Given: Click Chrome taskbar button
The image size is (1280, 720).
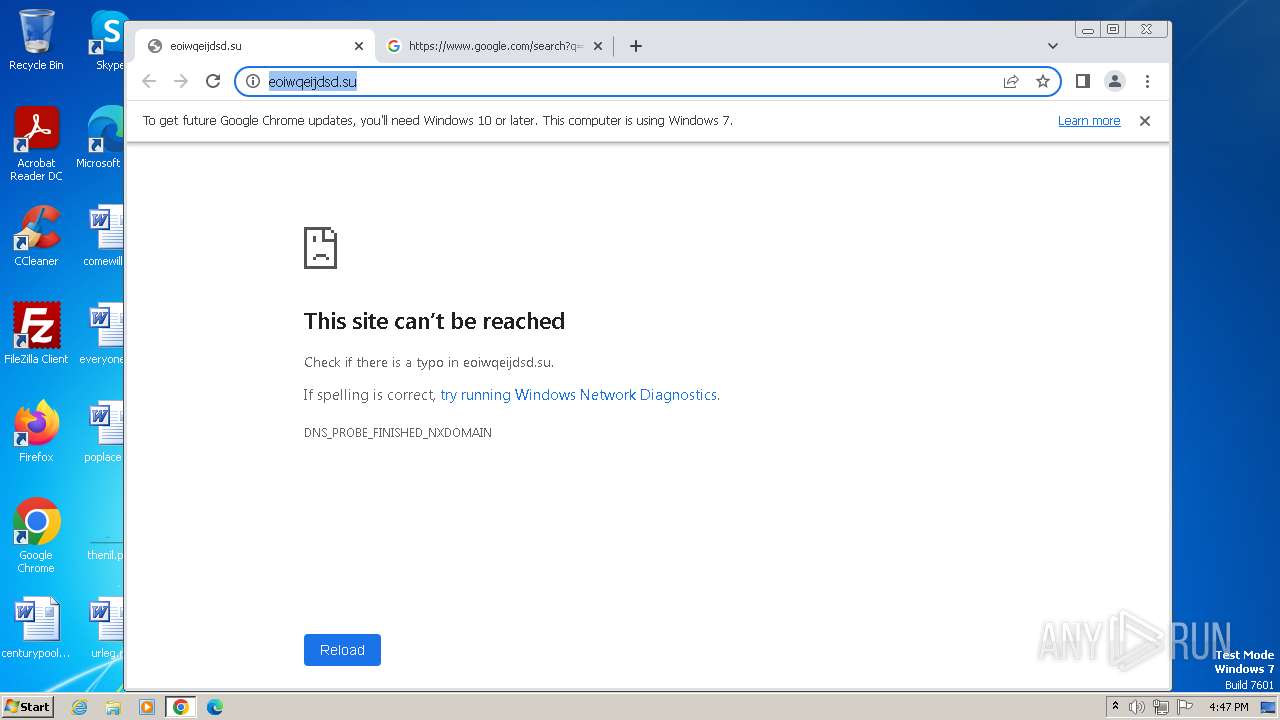Looking at the screenshot, I should point(181,707).
